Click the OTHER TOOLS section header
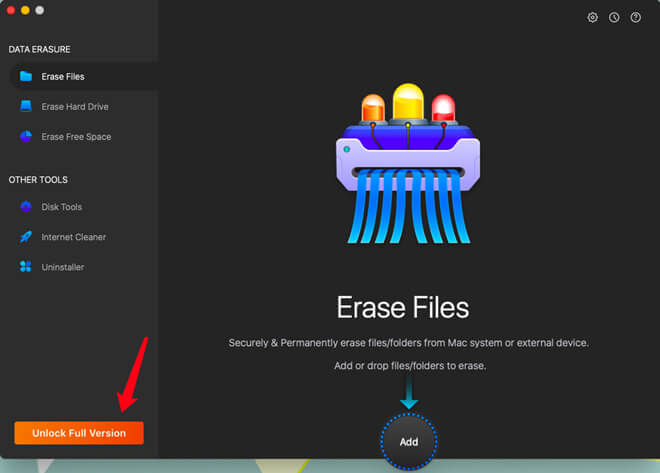 [38, 180]
